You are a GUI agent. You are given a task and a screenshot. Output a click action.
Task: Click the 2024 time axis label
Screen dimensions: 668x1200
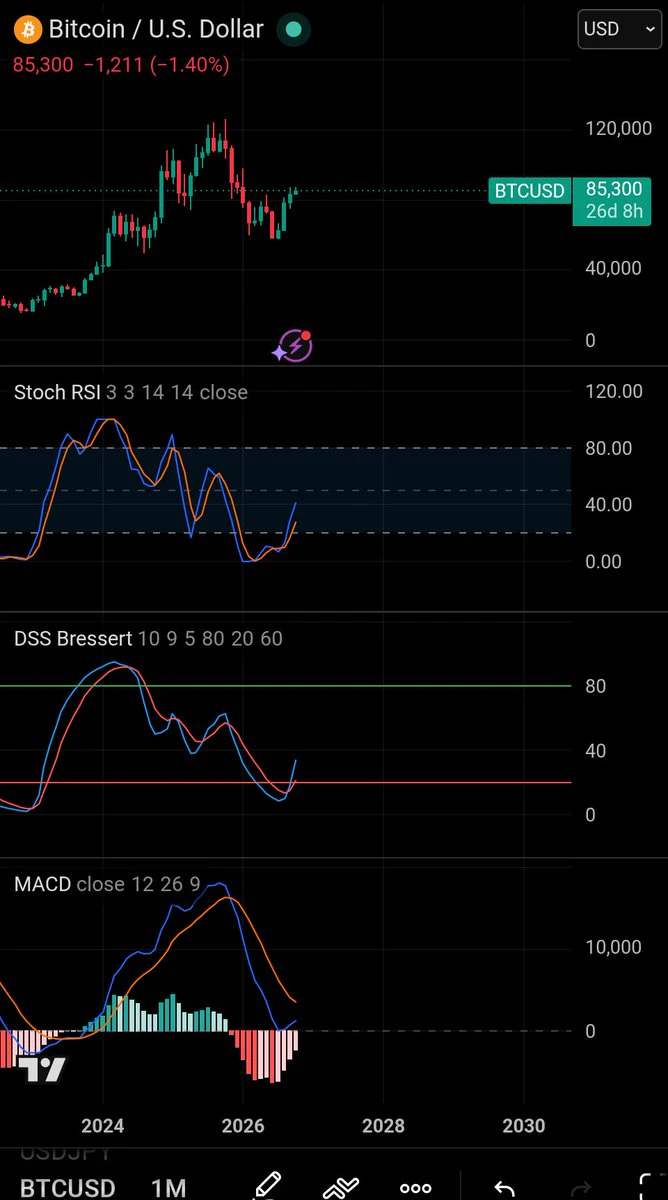coord(103,1126)
